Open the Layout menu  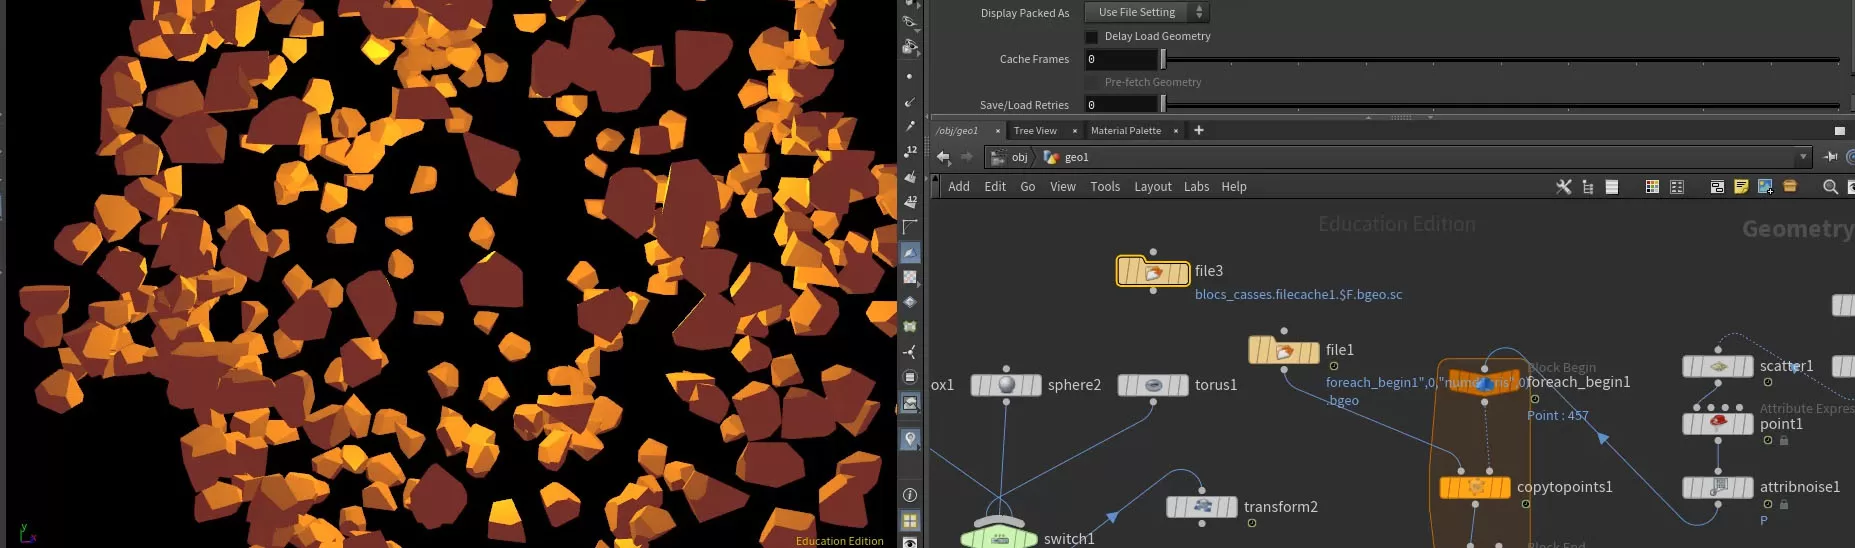point(1152,187)
